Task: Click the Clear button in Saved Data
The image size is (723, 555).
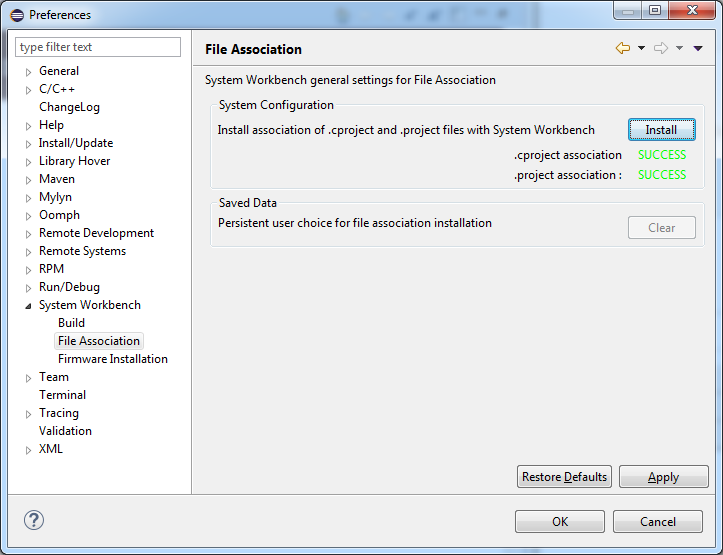Action: pos(662,227)
